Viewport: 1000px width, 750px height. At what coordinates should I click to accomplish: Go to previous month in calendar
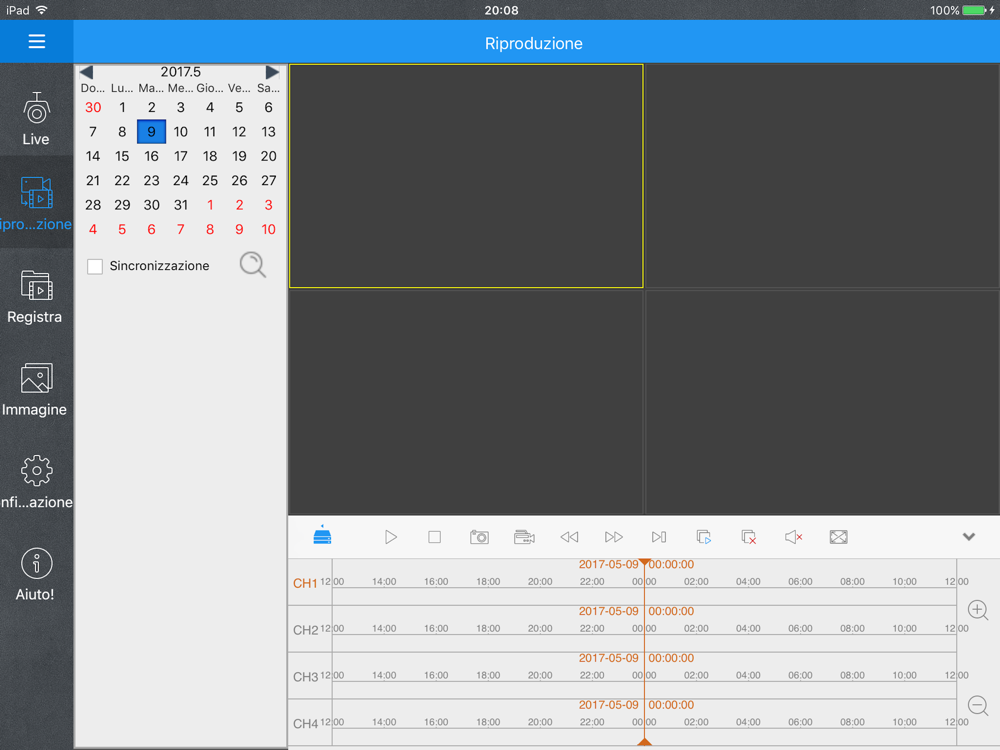coord(87,72)
